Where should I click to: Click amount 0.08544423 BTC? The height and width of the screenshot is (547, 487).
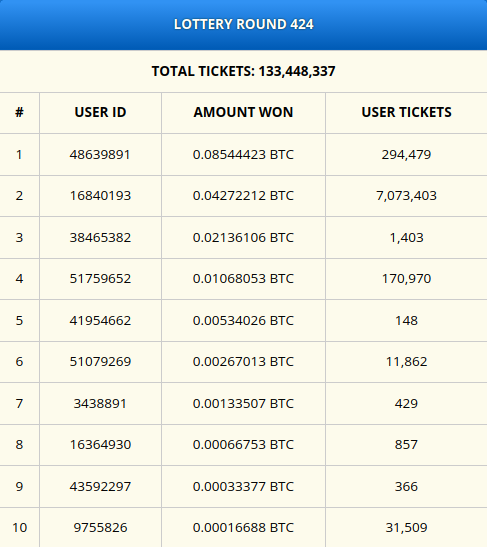244,155
